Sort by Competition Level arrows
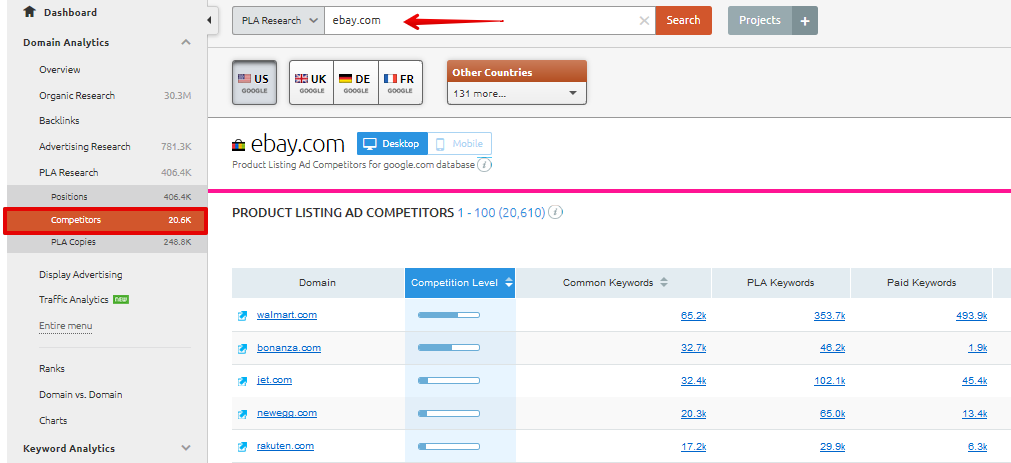Image resolution: width=1011 pixels, height=463 pixels. (x=509, y=282)
